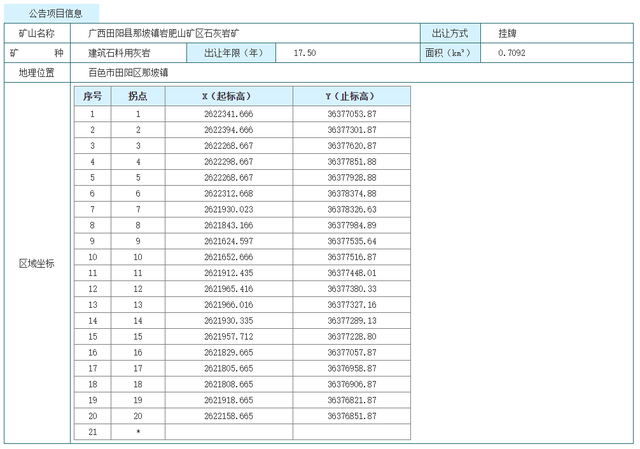Click X value 2621930.023 in row 7
Image resolution: width=640 pixels, height=449 pixels.
coord(228,209)
